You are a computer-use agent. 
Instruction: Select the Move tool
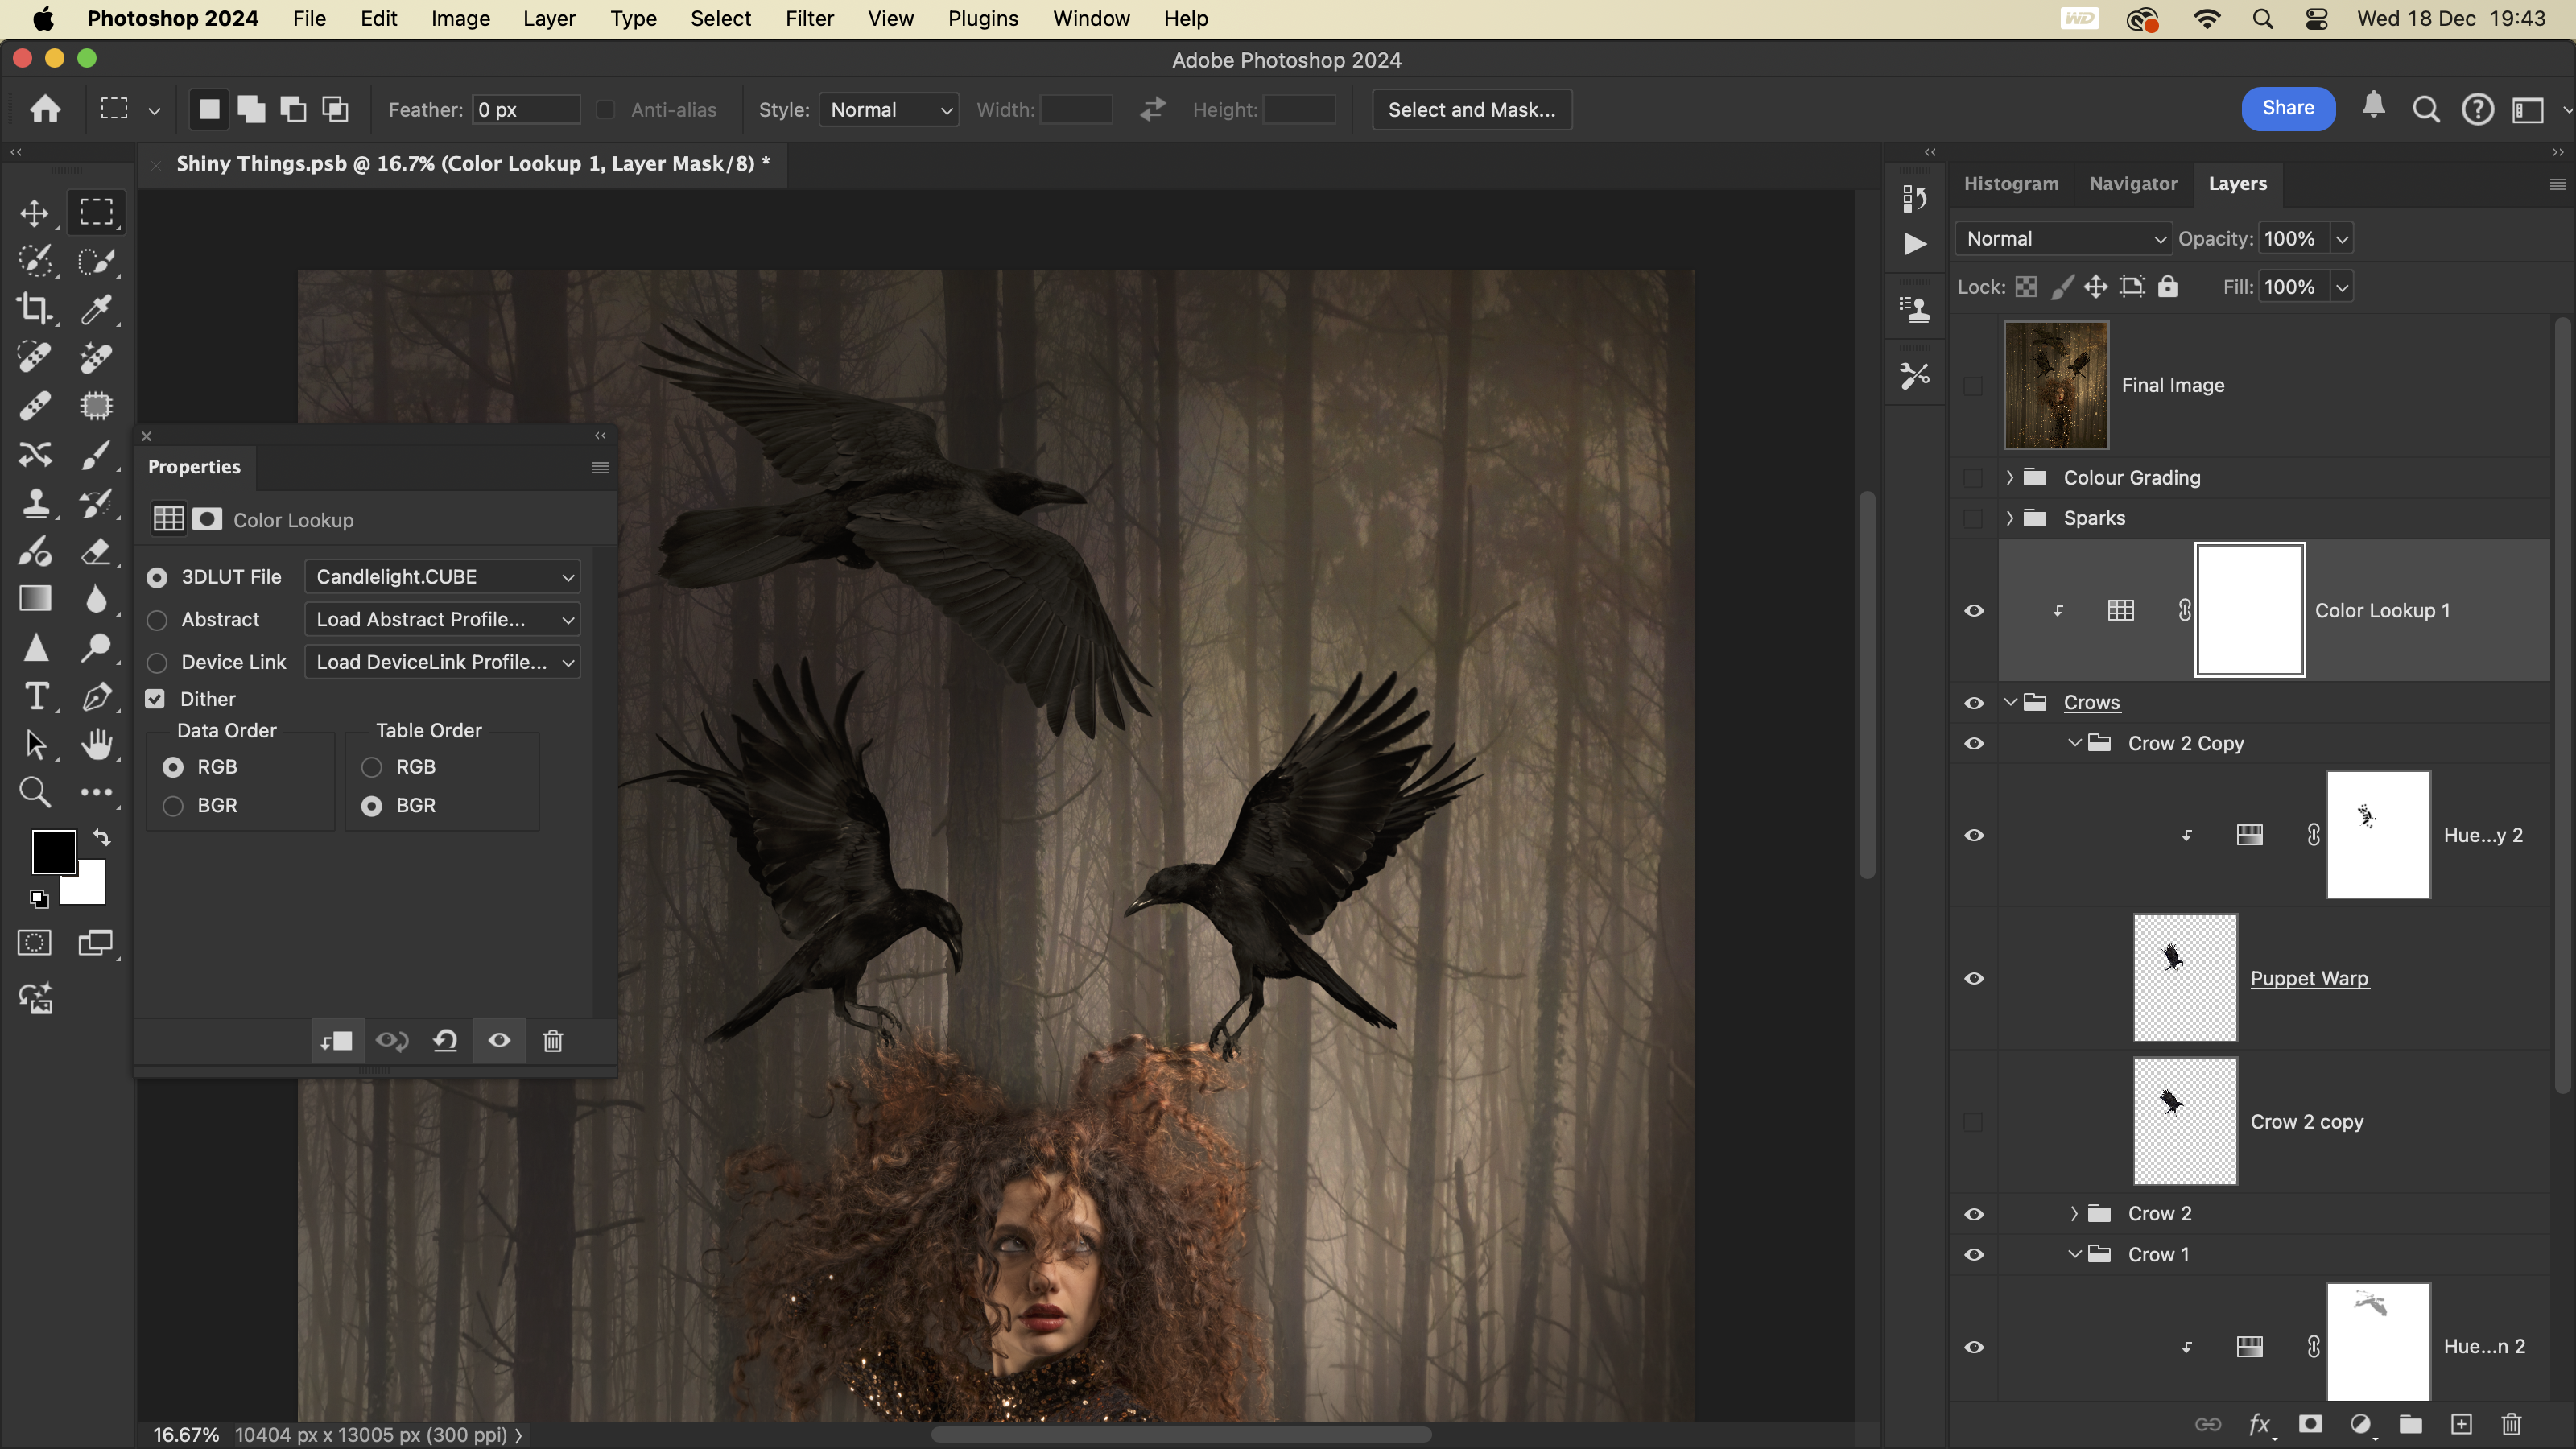(35, 213)
